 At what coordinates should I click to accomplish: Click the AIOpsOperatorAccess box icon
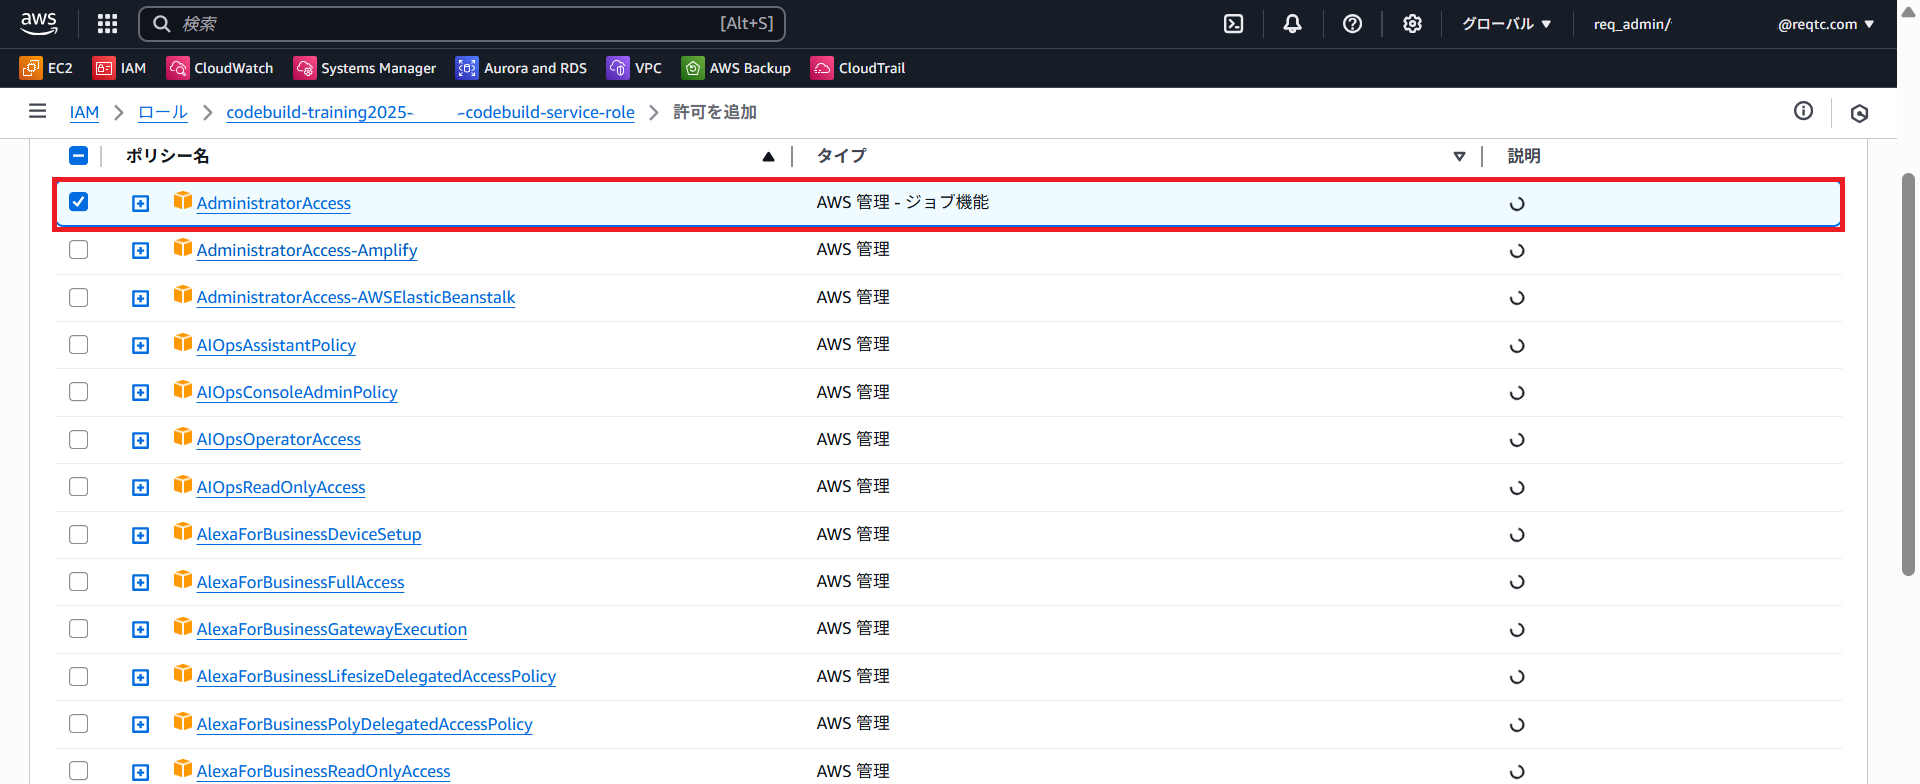click(182, 437)
